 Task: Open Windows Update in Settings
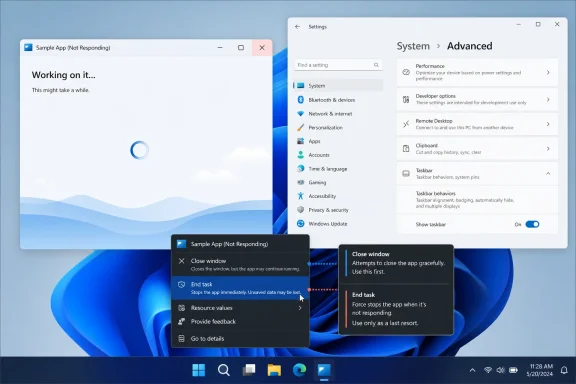tap(338, 224)
